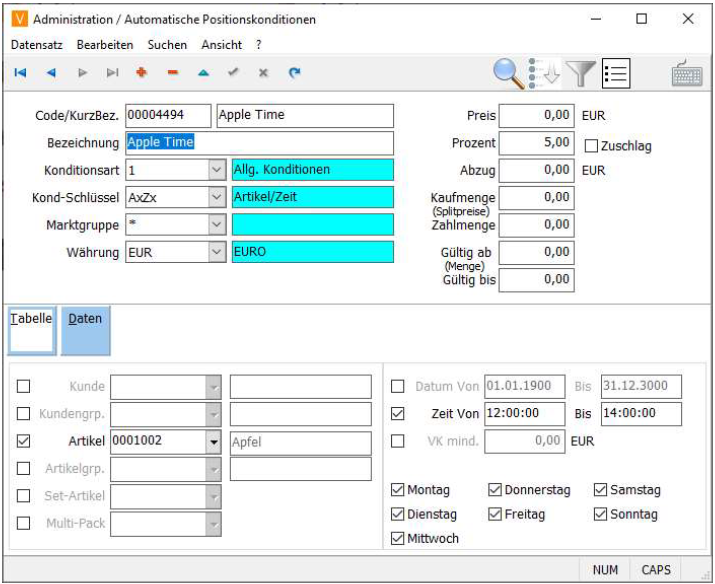715x584 pixels.
Task: Jump to the first record
Action: 20,73
